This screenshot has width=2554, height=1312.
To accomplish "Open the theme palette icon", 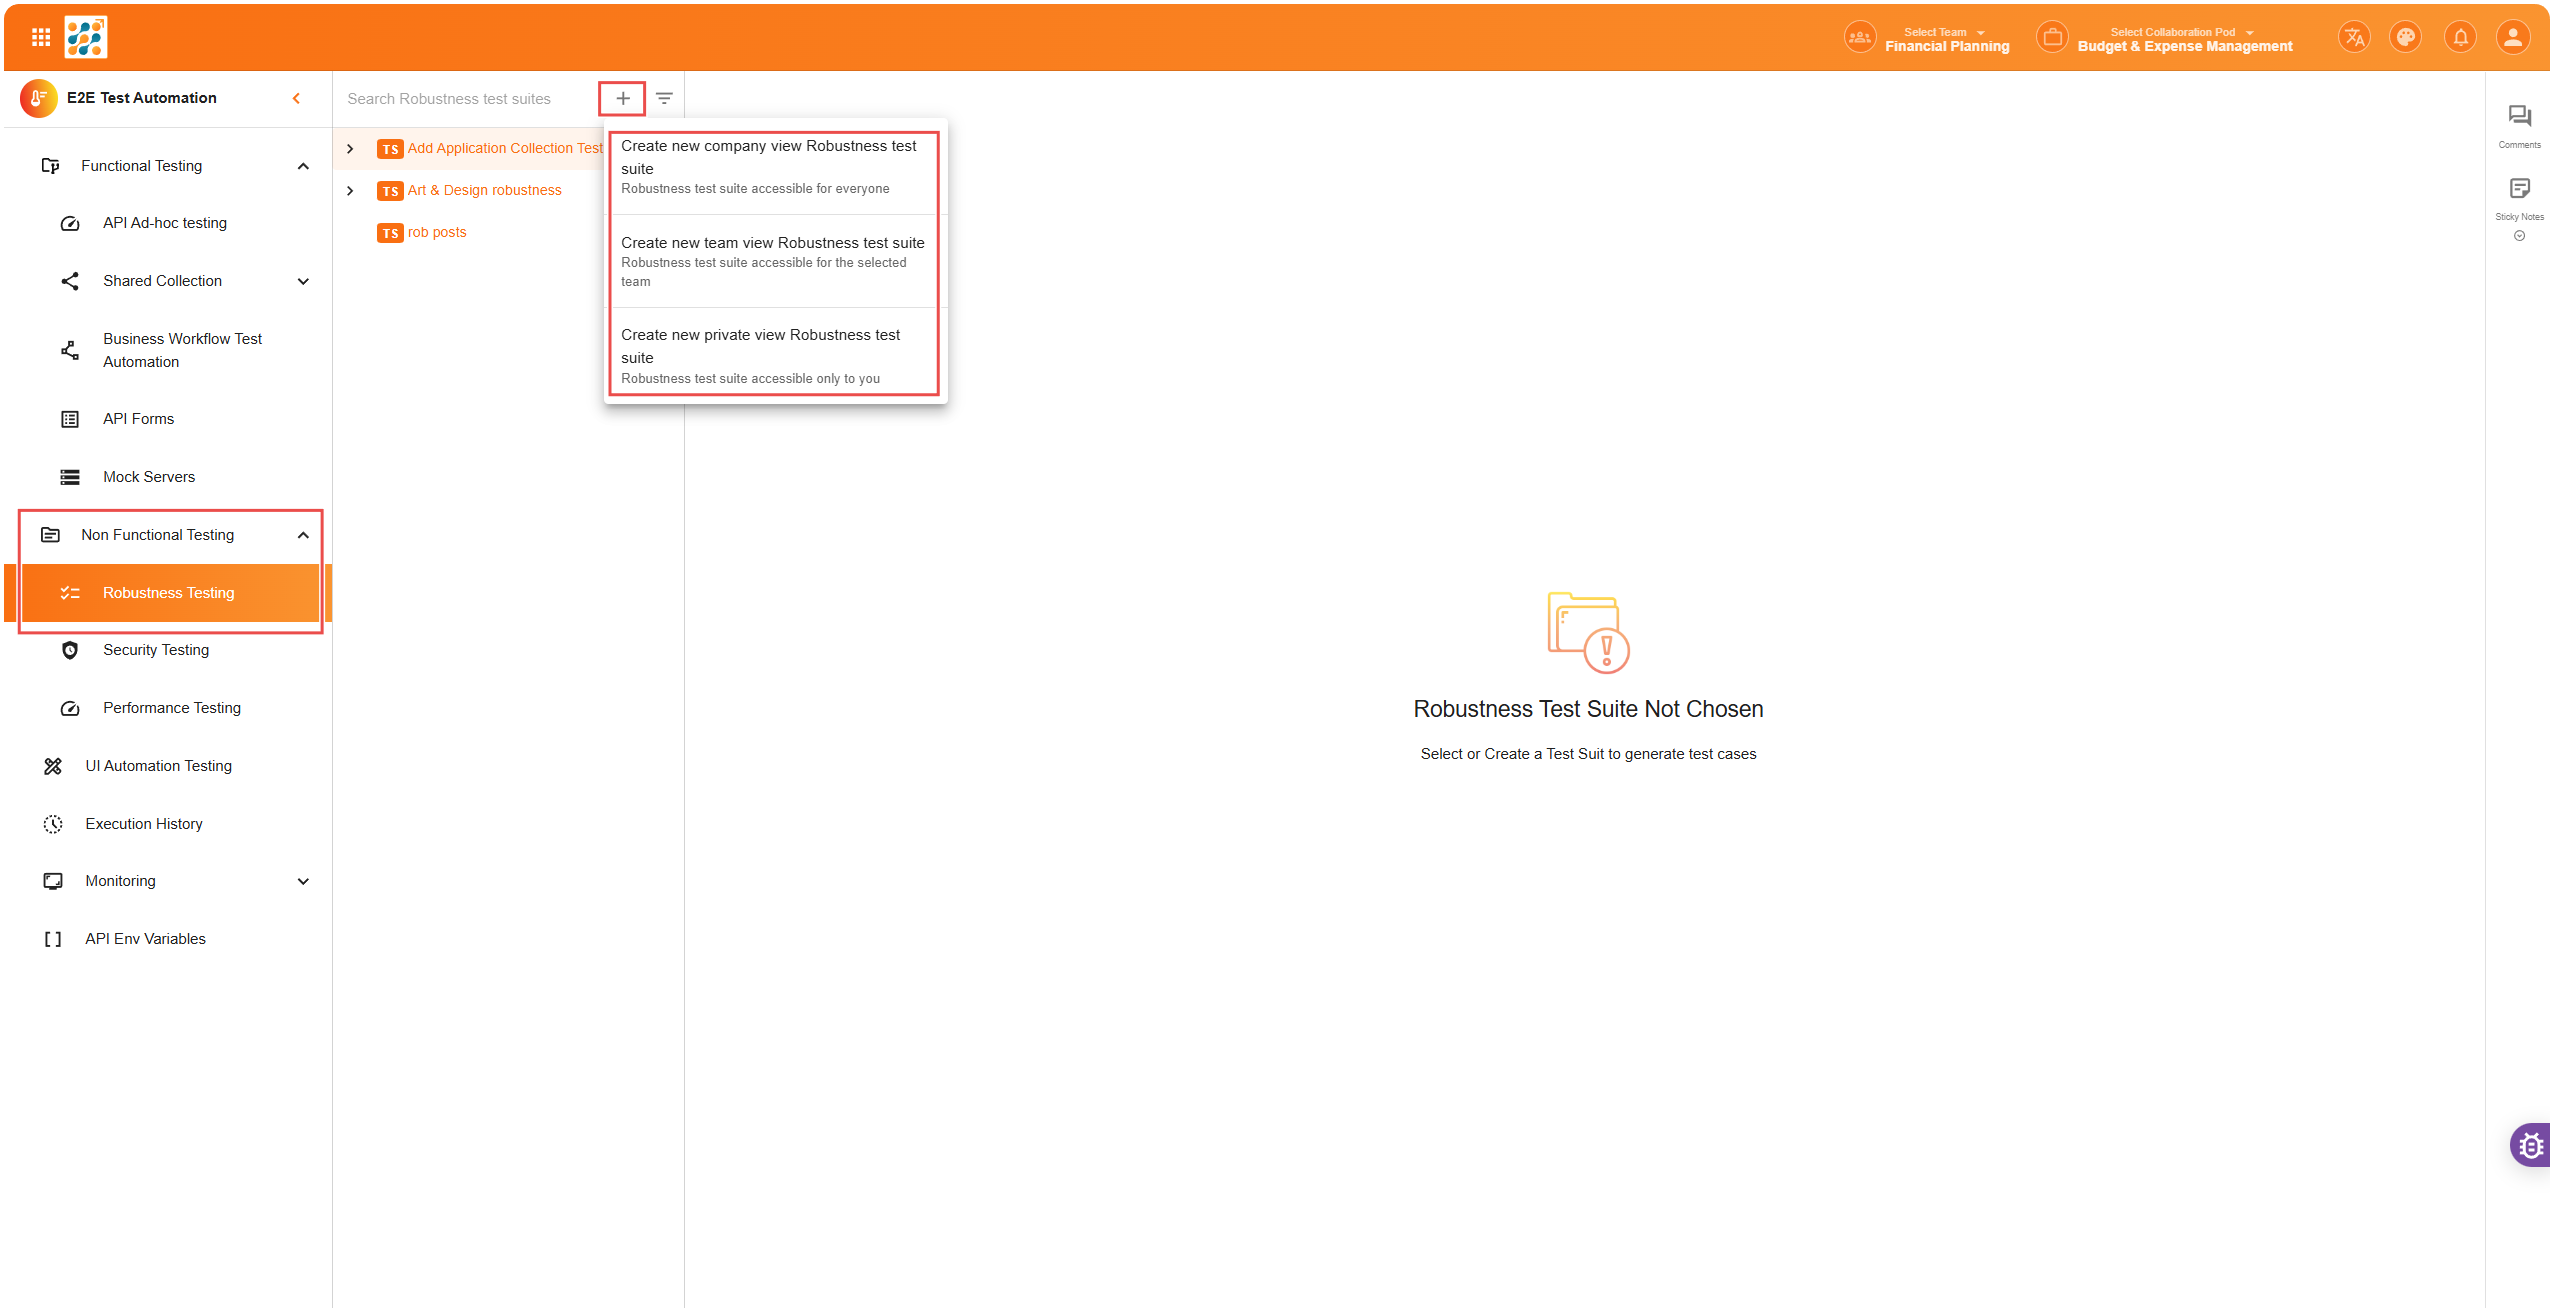I will (2406, 38).
